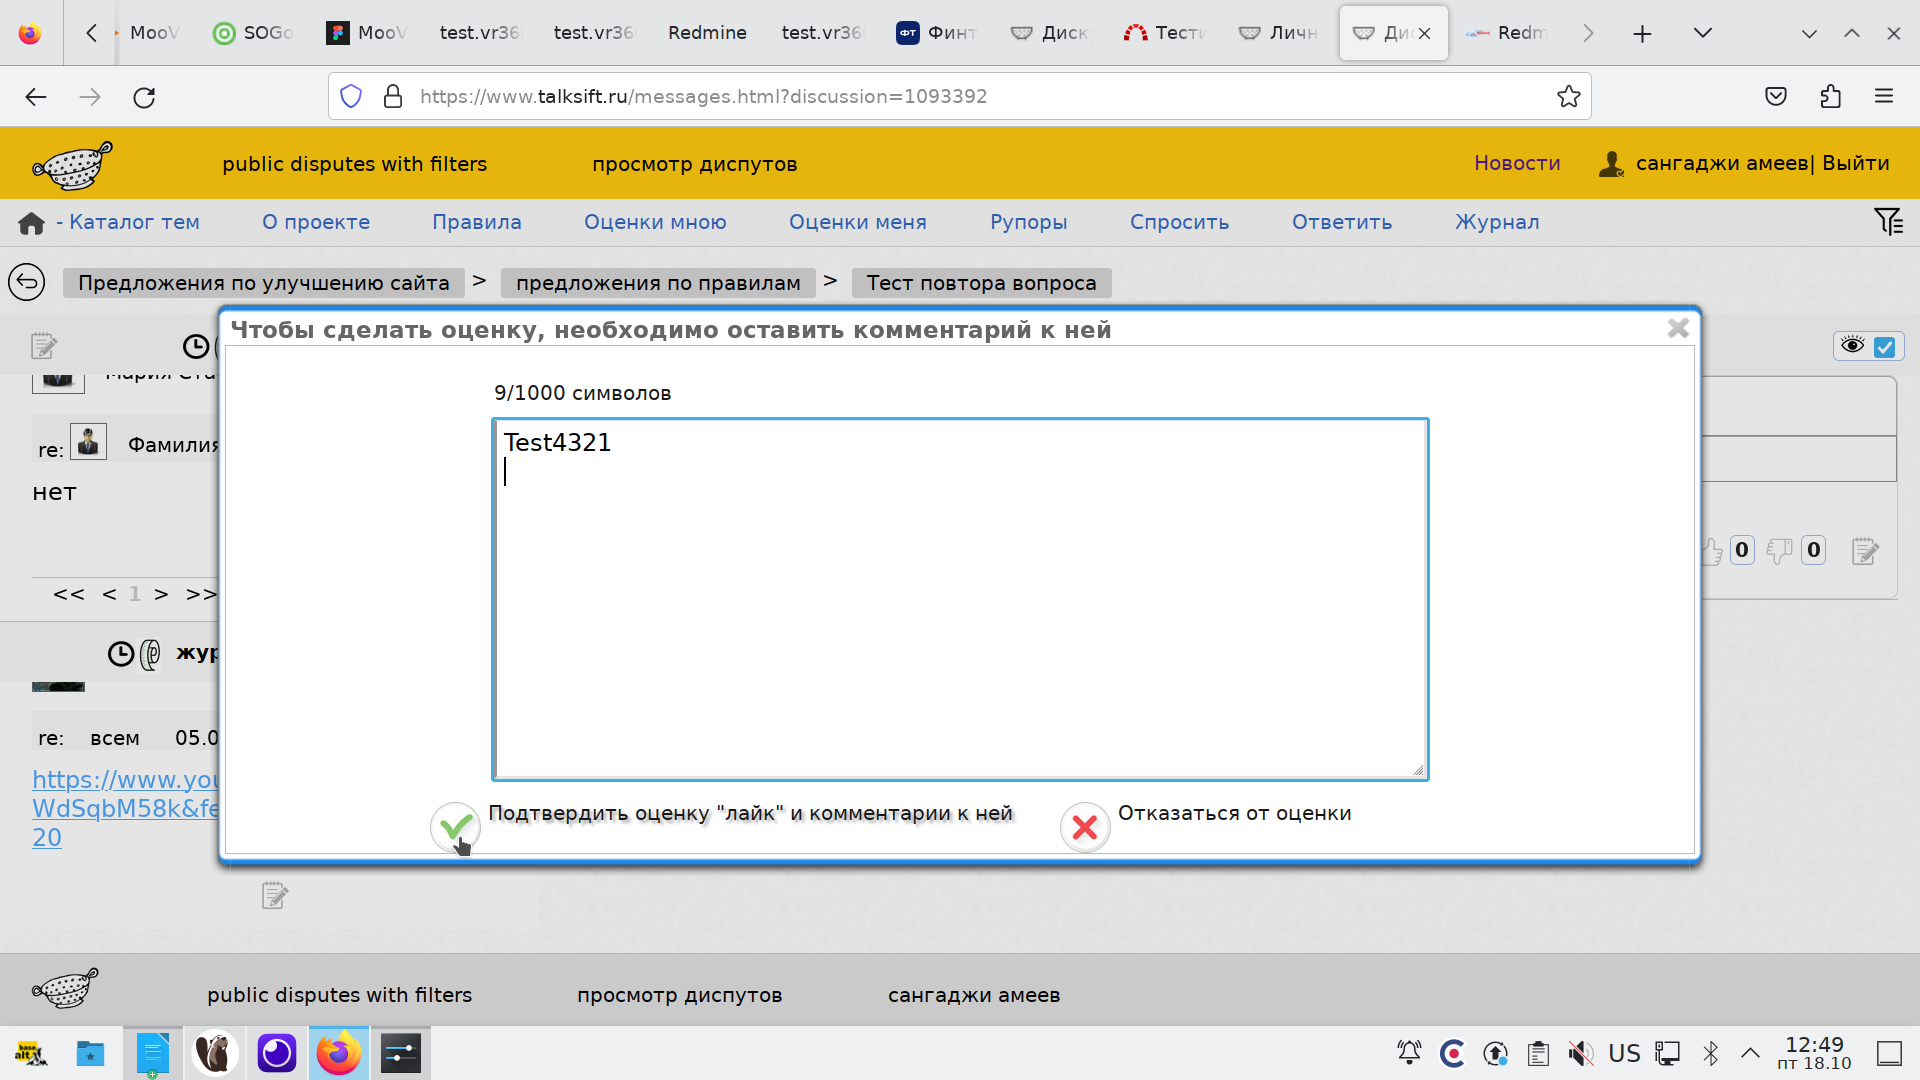Decline the rating with red X icon
Image resolution: width=1920 pixels, height=1080 pixels.
pyautogui.click(x=1085, y=827)
